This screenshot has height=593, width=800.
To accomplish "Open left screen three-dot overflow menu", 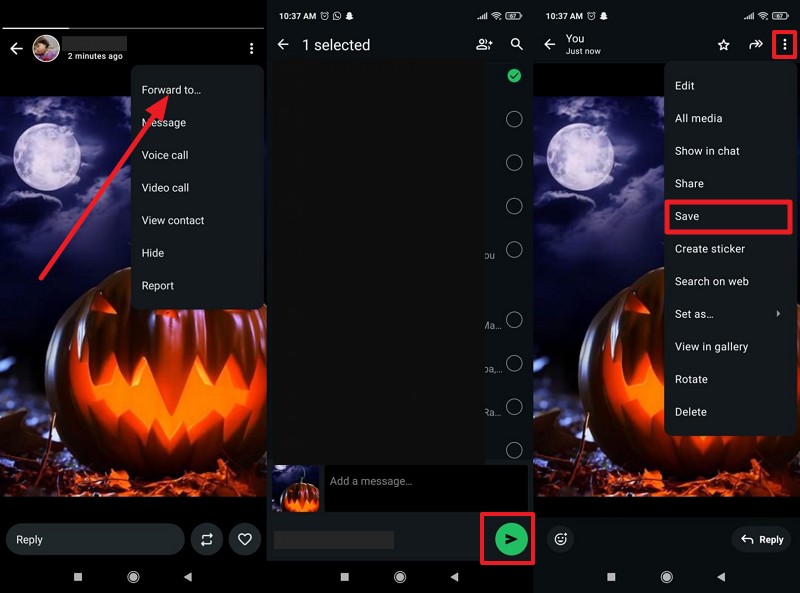I will pos(251,48).
